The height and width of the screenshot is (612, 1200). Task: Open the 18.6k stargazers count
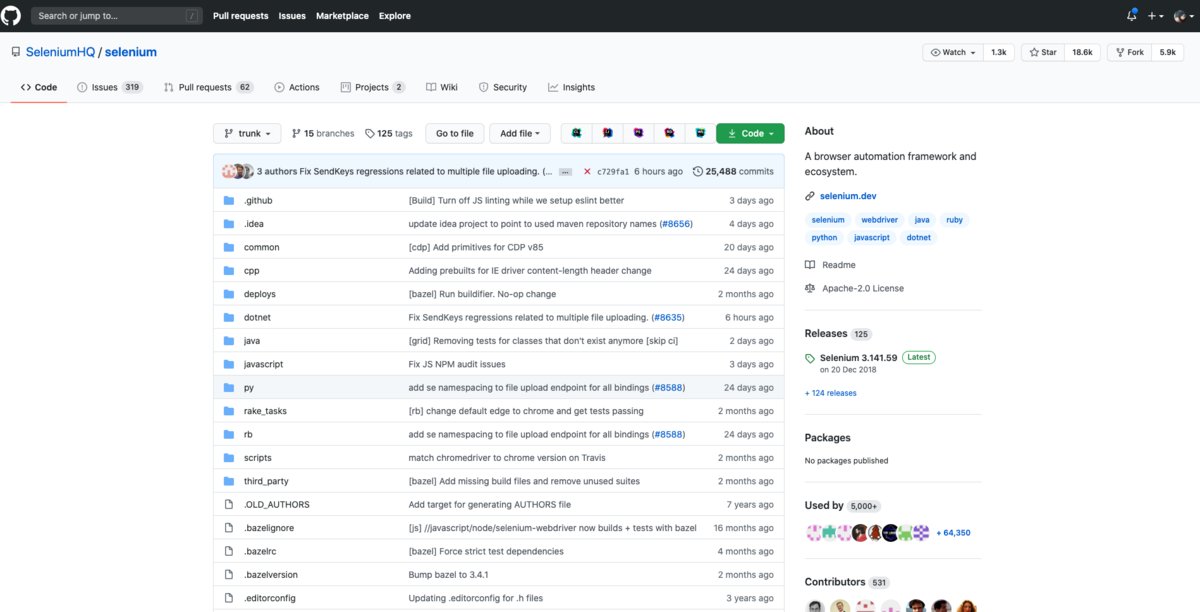pyautogui.click(x=1082, y=52)
